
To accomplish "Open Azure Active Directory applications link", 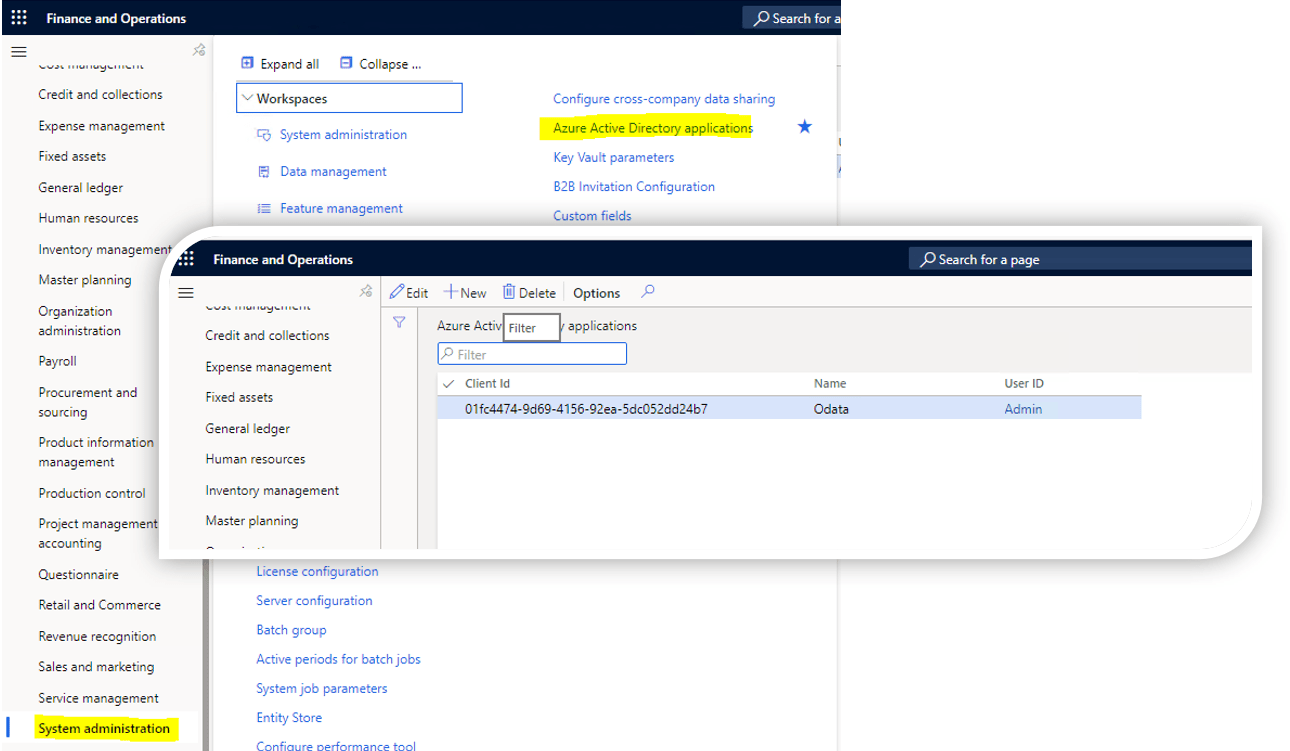I will pos(653,128).
